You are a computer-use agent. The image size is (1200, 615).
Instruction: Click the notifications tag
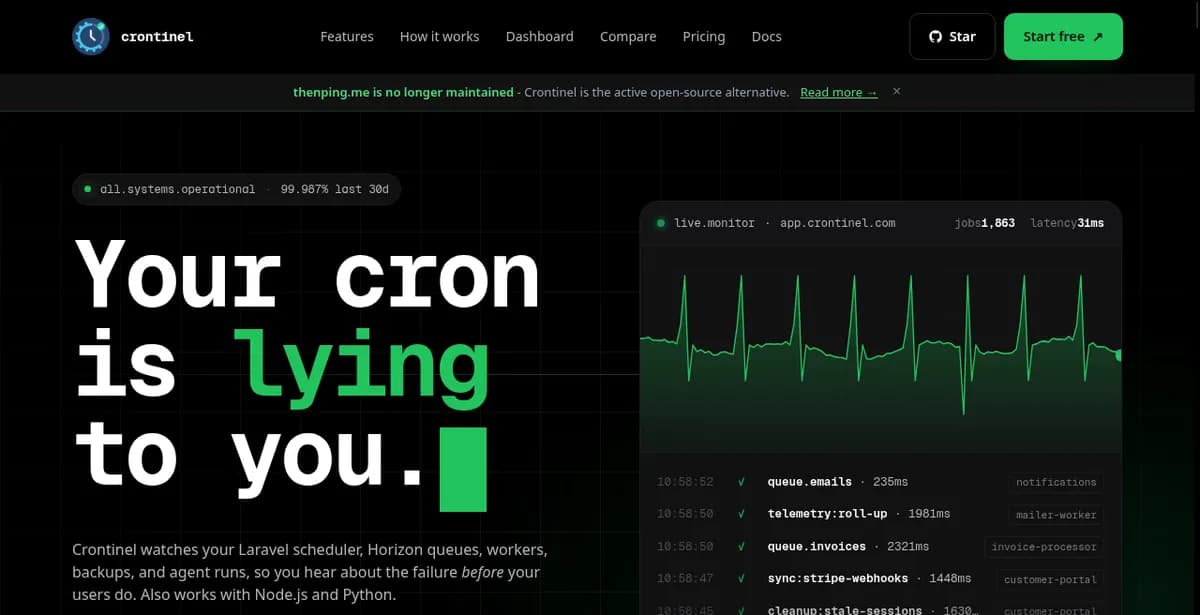tap(1056, 482)
